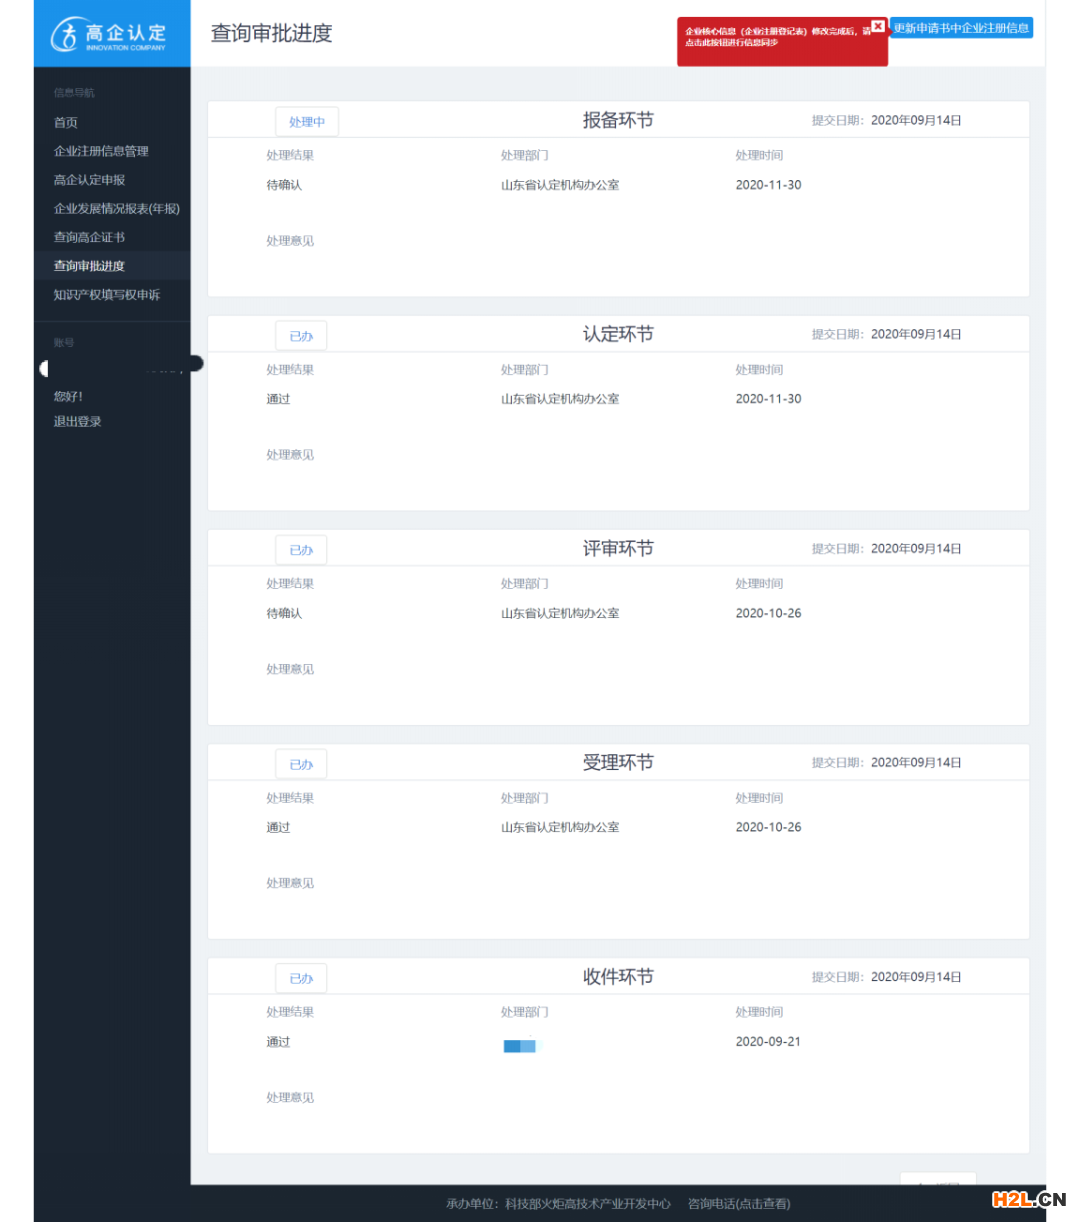
Task: Click the 处理中 badge on 报备环节
Action: tap(306, 121)
